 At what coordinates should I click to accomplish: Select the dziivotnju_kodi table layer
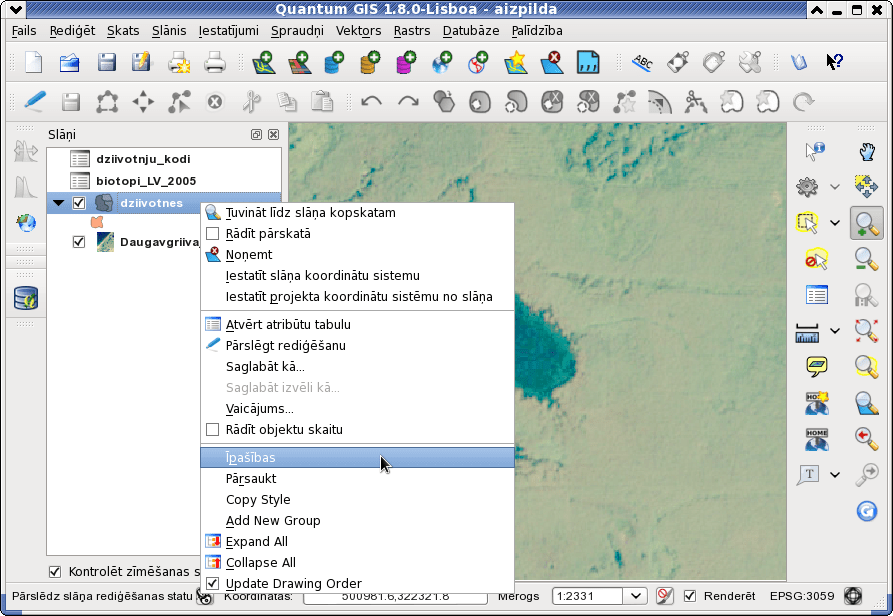143,159
